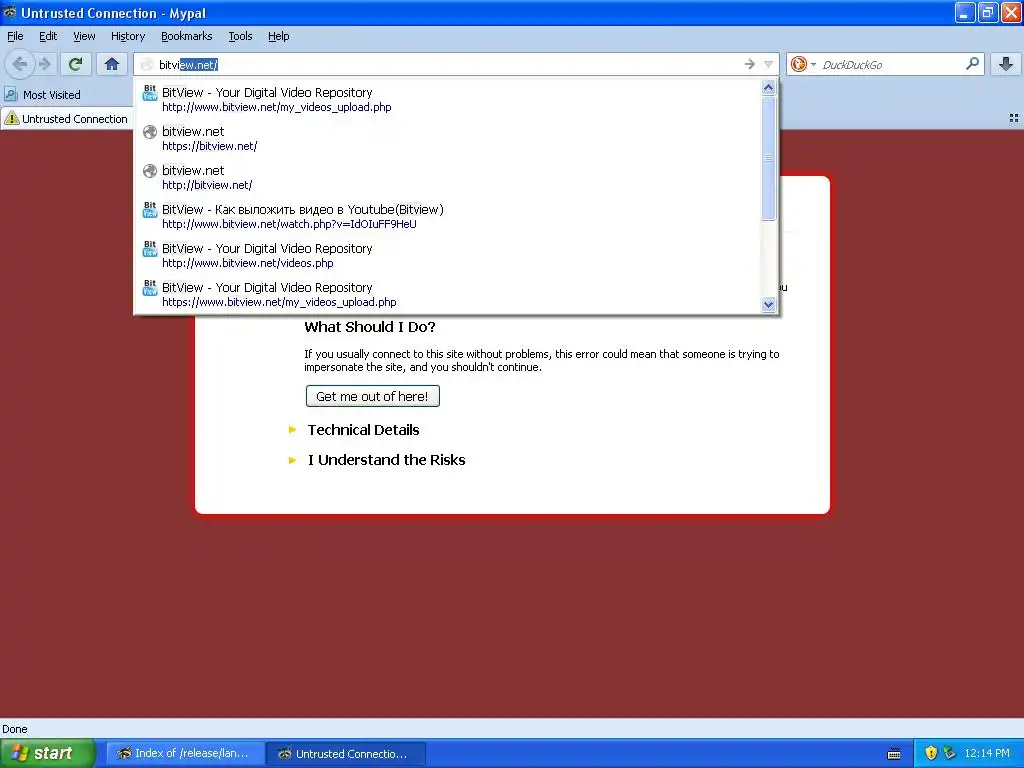This screenshot has width=1024, height=768.
Task: Click the suggestion list scroll down arrow
Action: [x=768, y=304]
